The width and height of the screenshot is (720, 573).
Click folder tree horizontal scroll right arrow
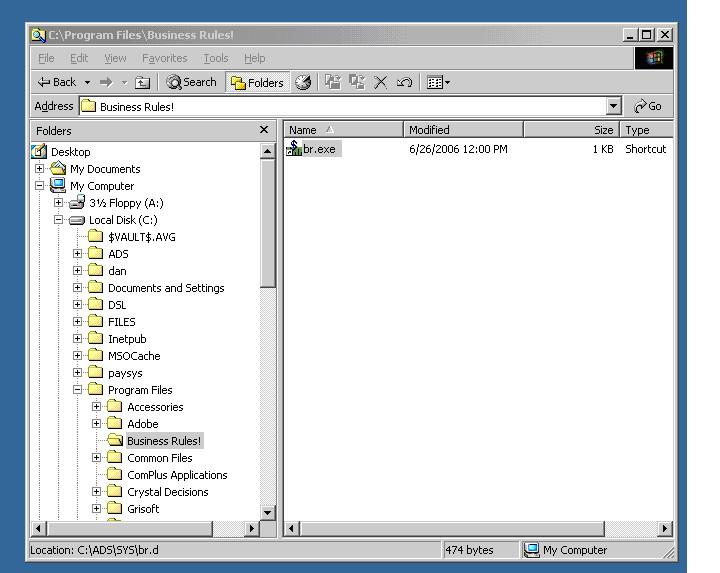pyautogui.click(x=251, y=528)
